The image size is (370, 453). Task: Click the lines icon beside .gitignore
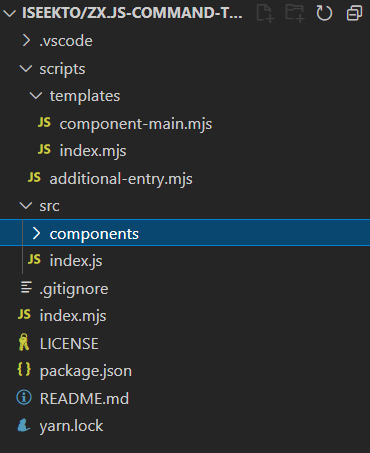[26, 287]
